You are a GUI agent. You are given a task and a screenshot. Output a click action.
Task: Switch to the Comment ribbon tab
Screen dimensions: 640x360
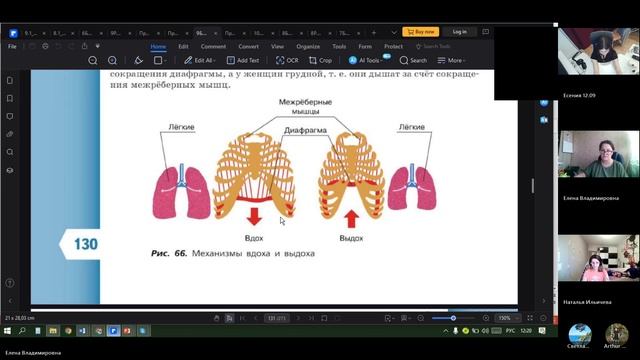pos(213,47)
